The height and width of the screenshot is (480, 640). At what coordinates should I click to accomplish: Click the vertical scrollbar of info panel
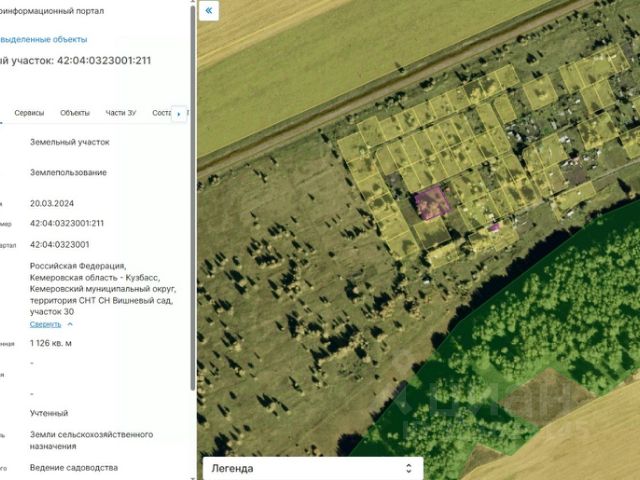[x=193, y=196]
